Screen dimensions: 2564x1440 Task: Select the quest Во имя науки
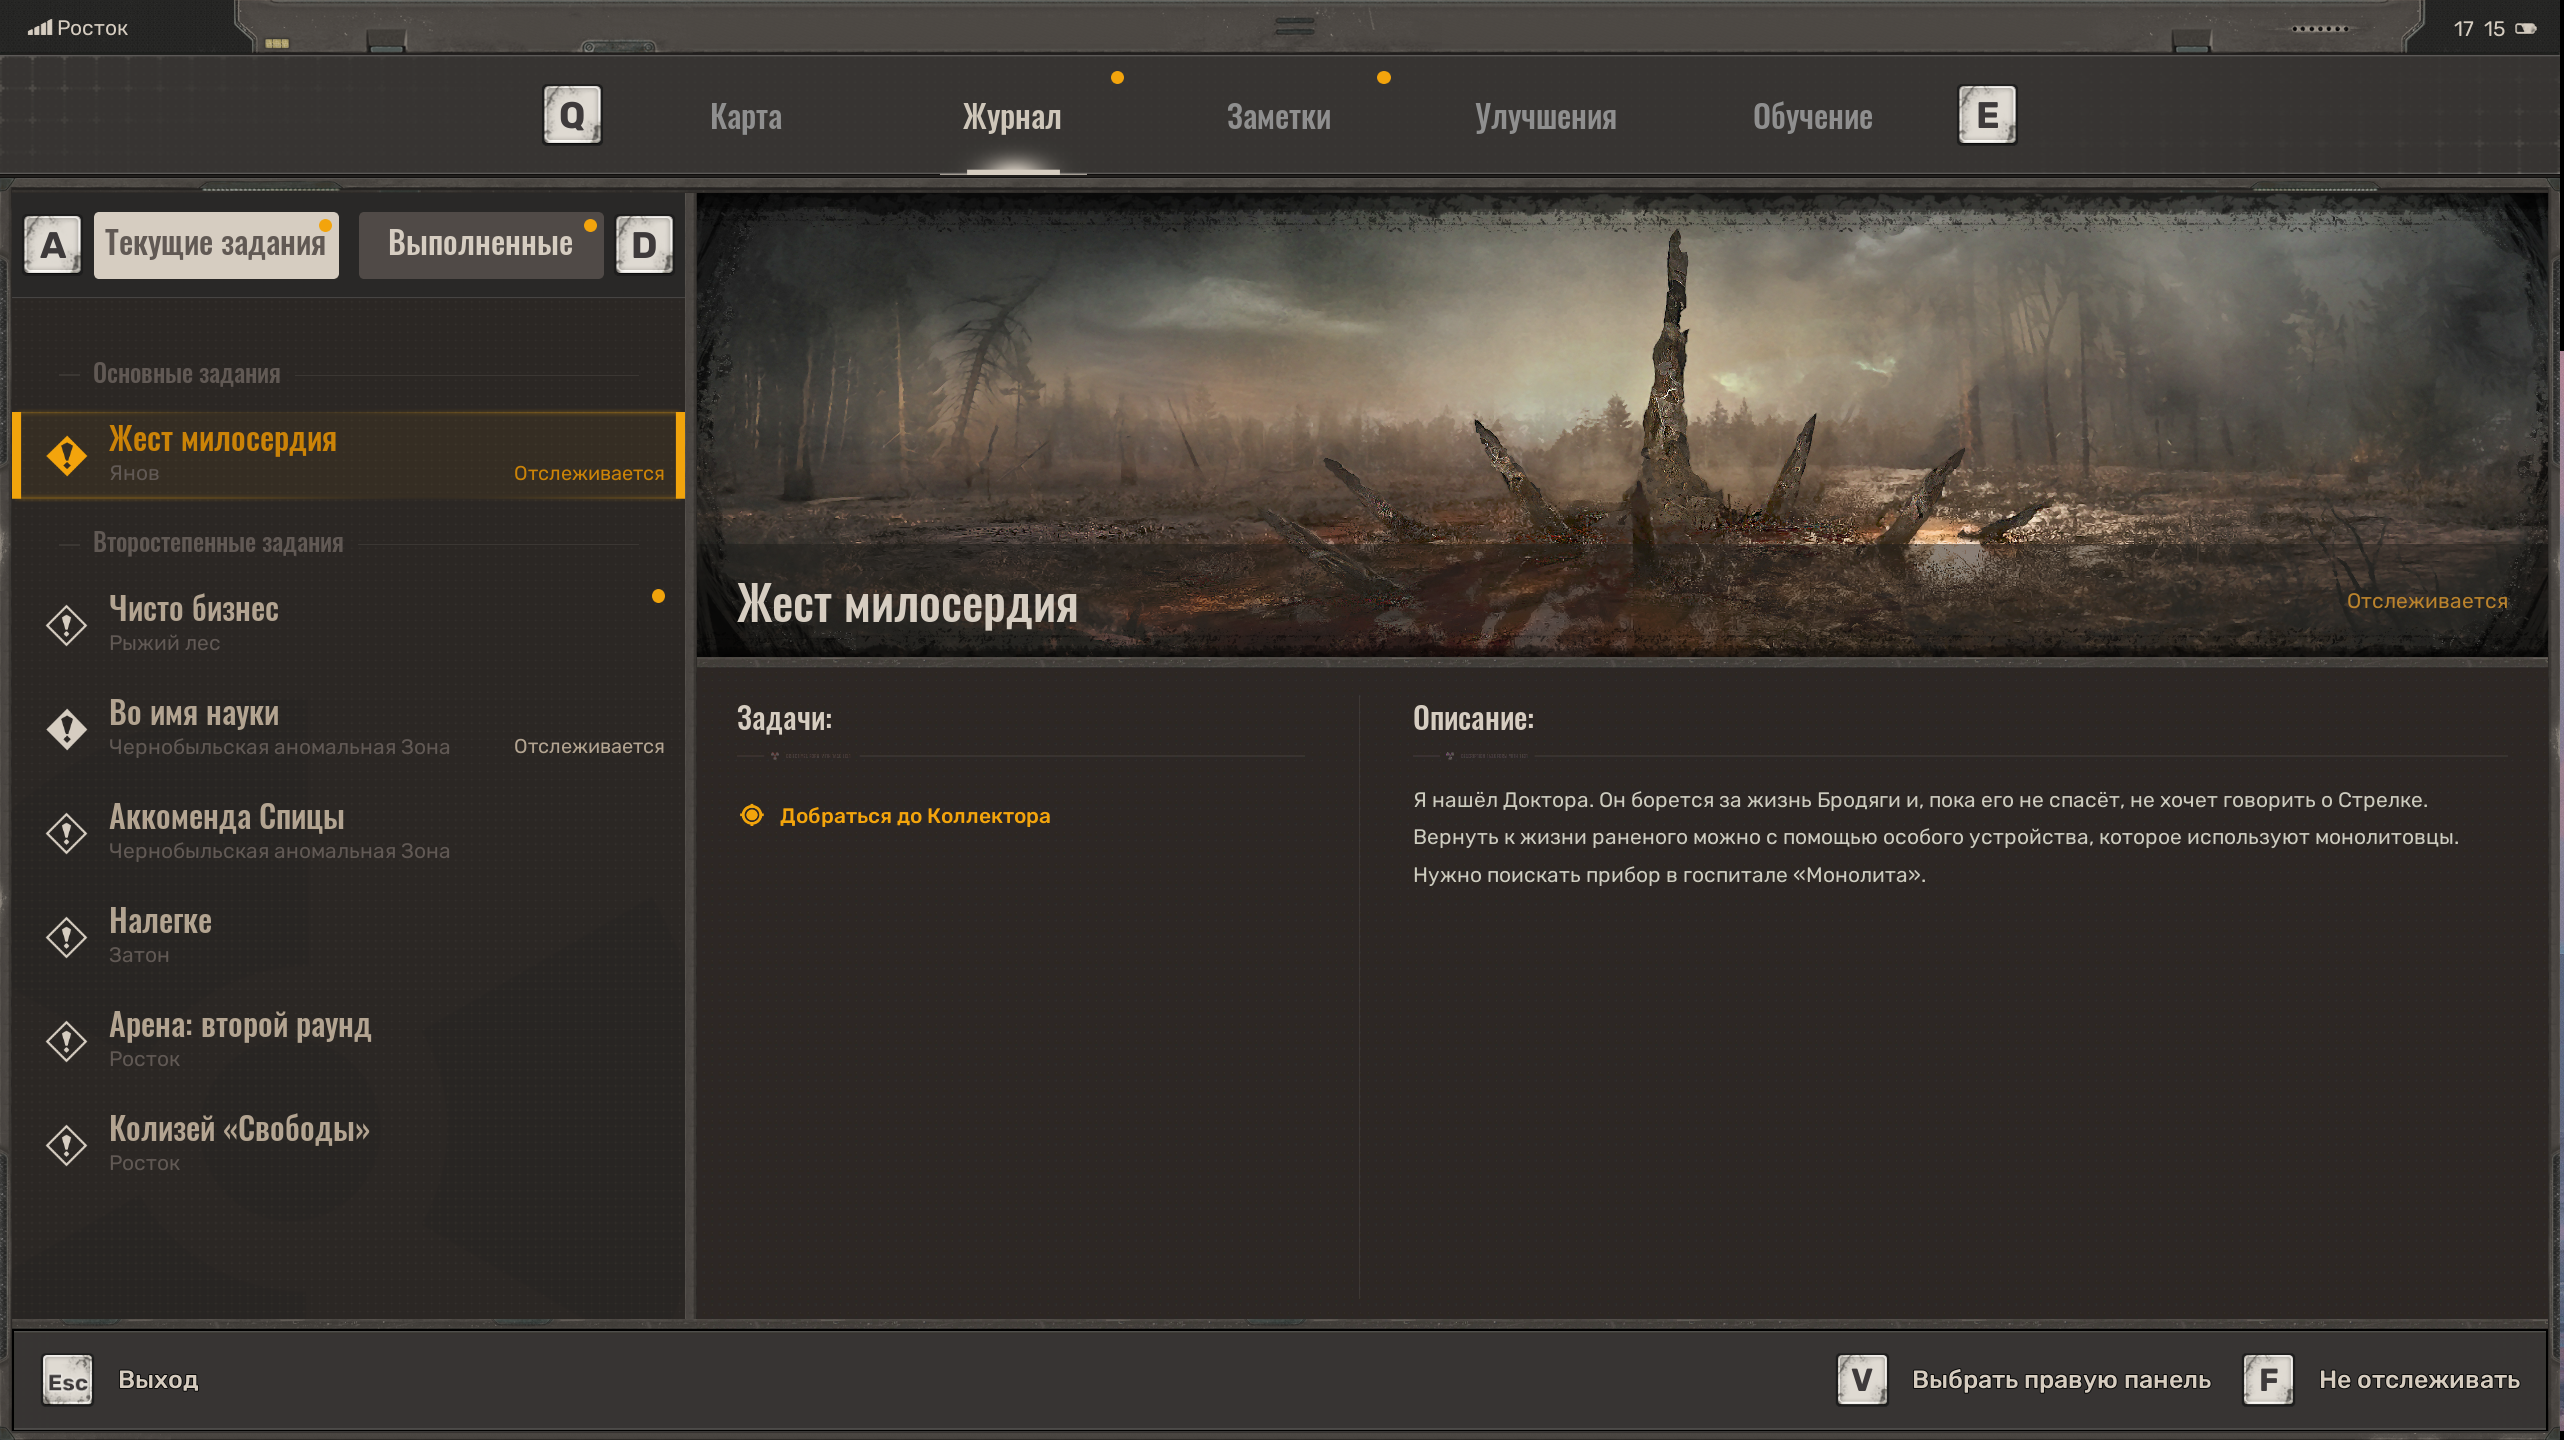[348, 729]
